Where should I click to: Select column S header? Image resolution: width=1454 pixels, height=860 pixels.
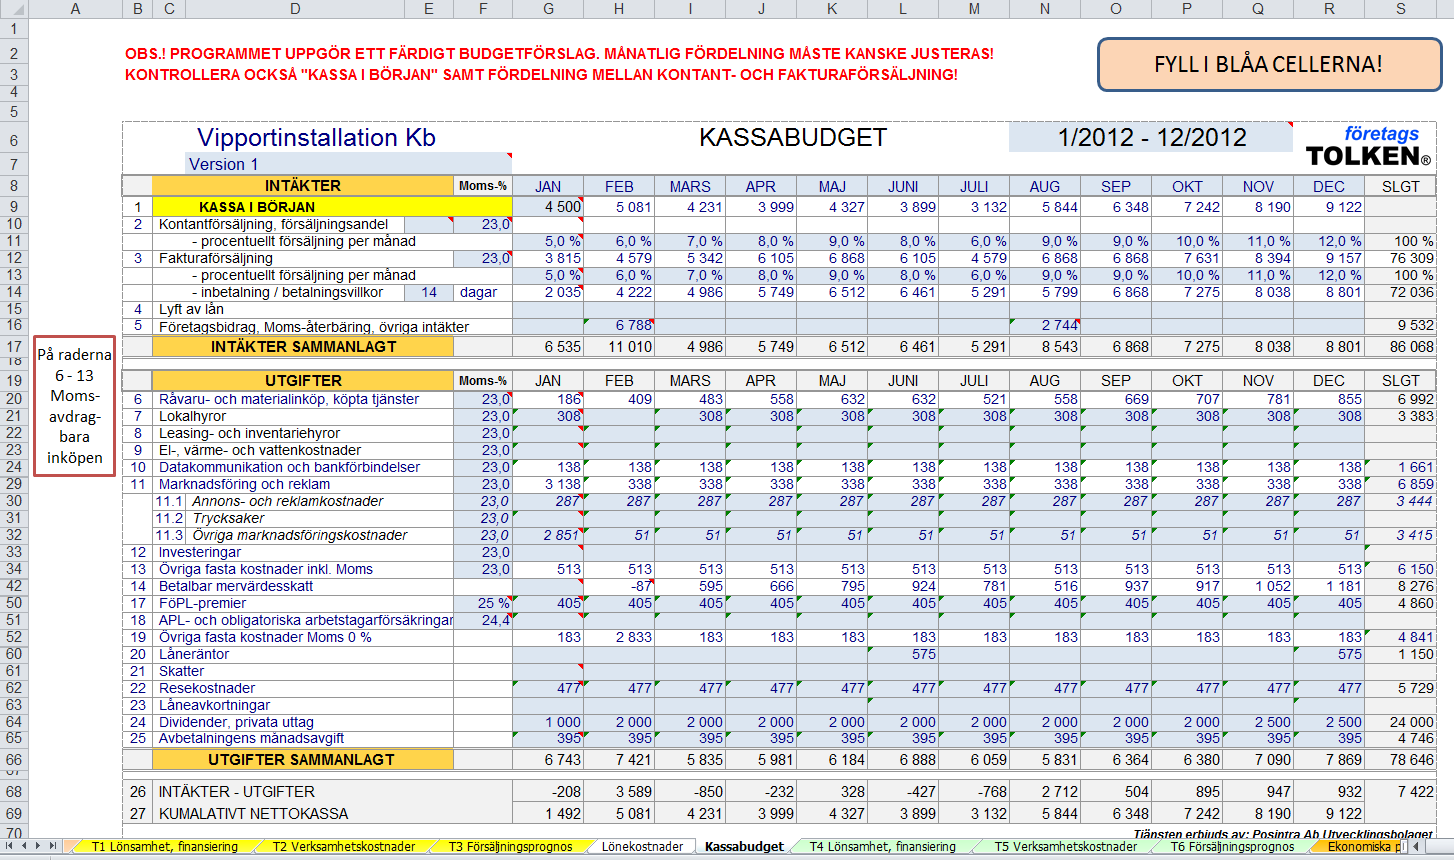(x=1400, y=9)
